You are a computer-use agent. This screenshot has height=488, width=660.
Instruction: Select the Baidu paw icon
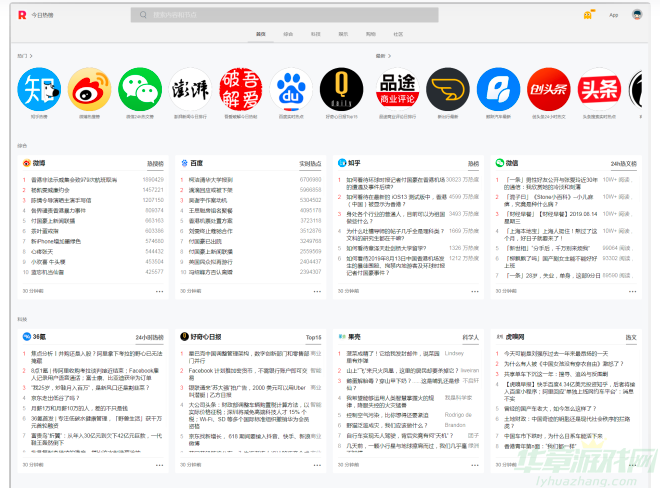292,90
